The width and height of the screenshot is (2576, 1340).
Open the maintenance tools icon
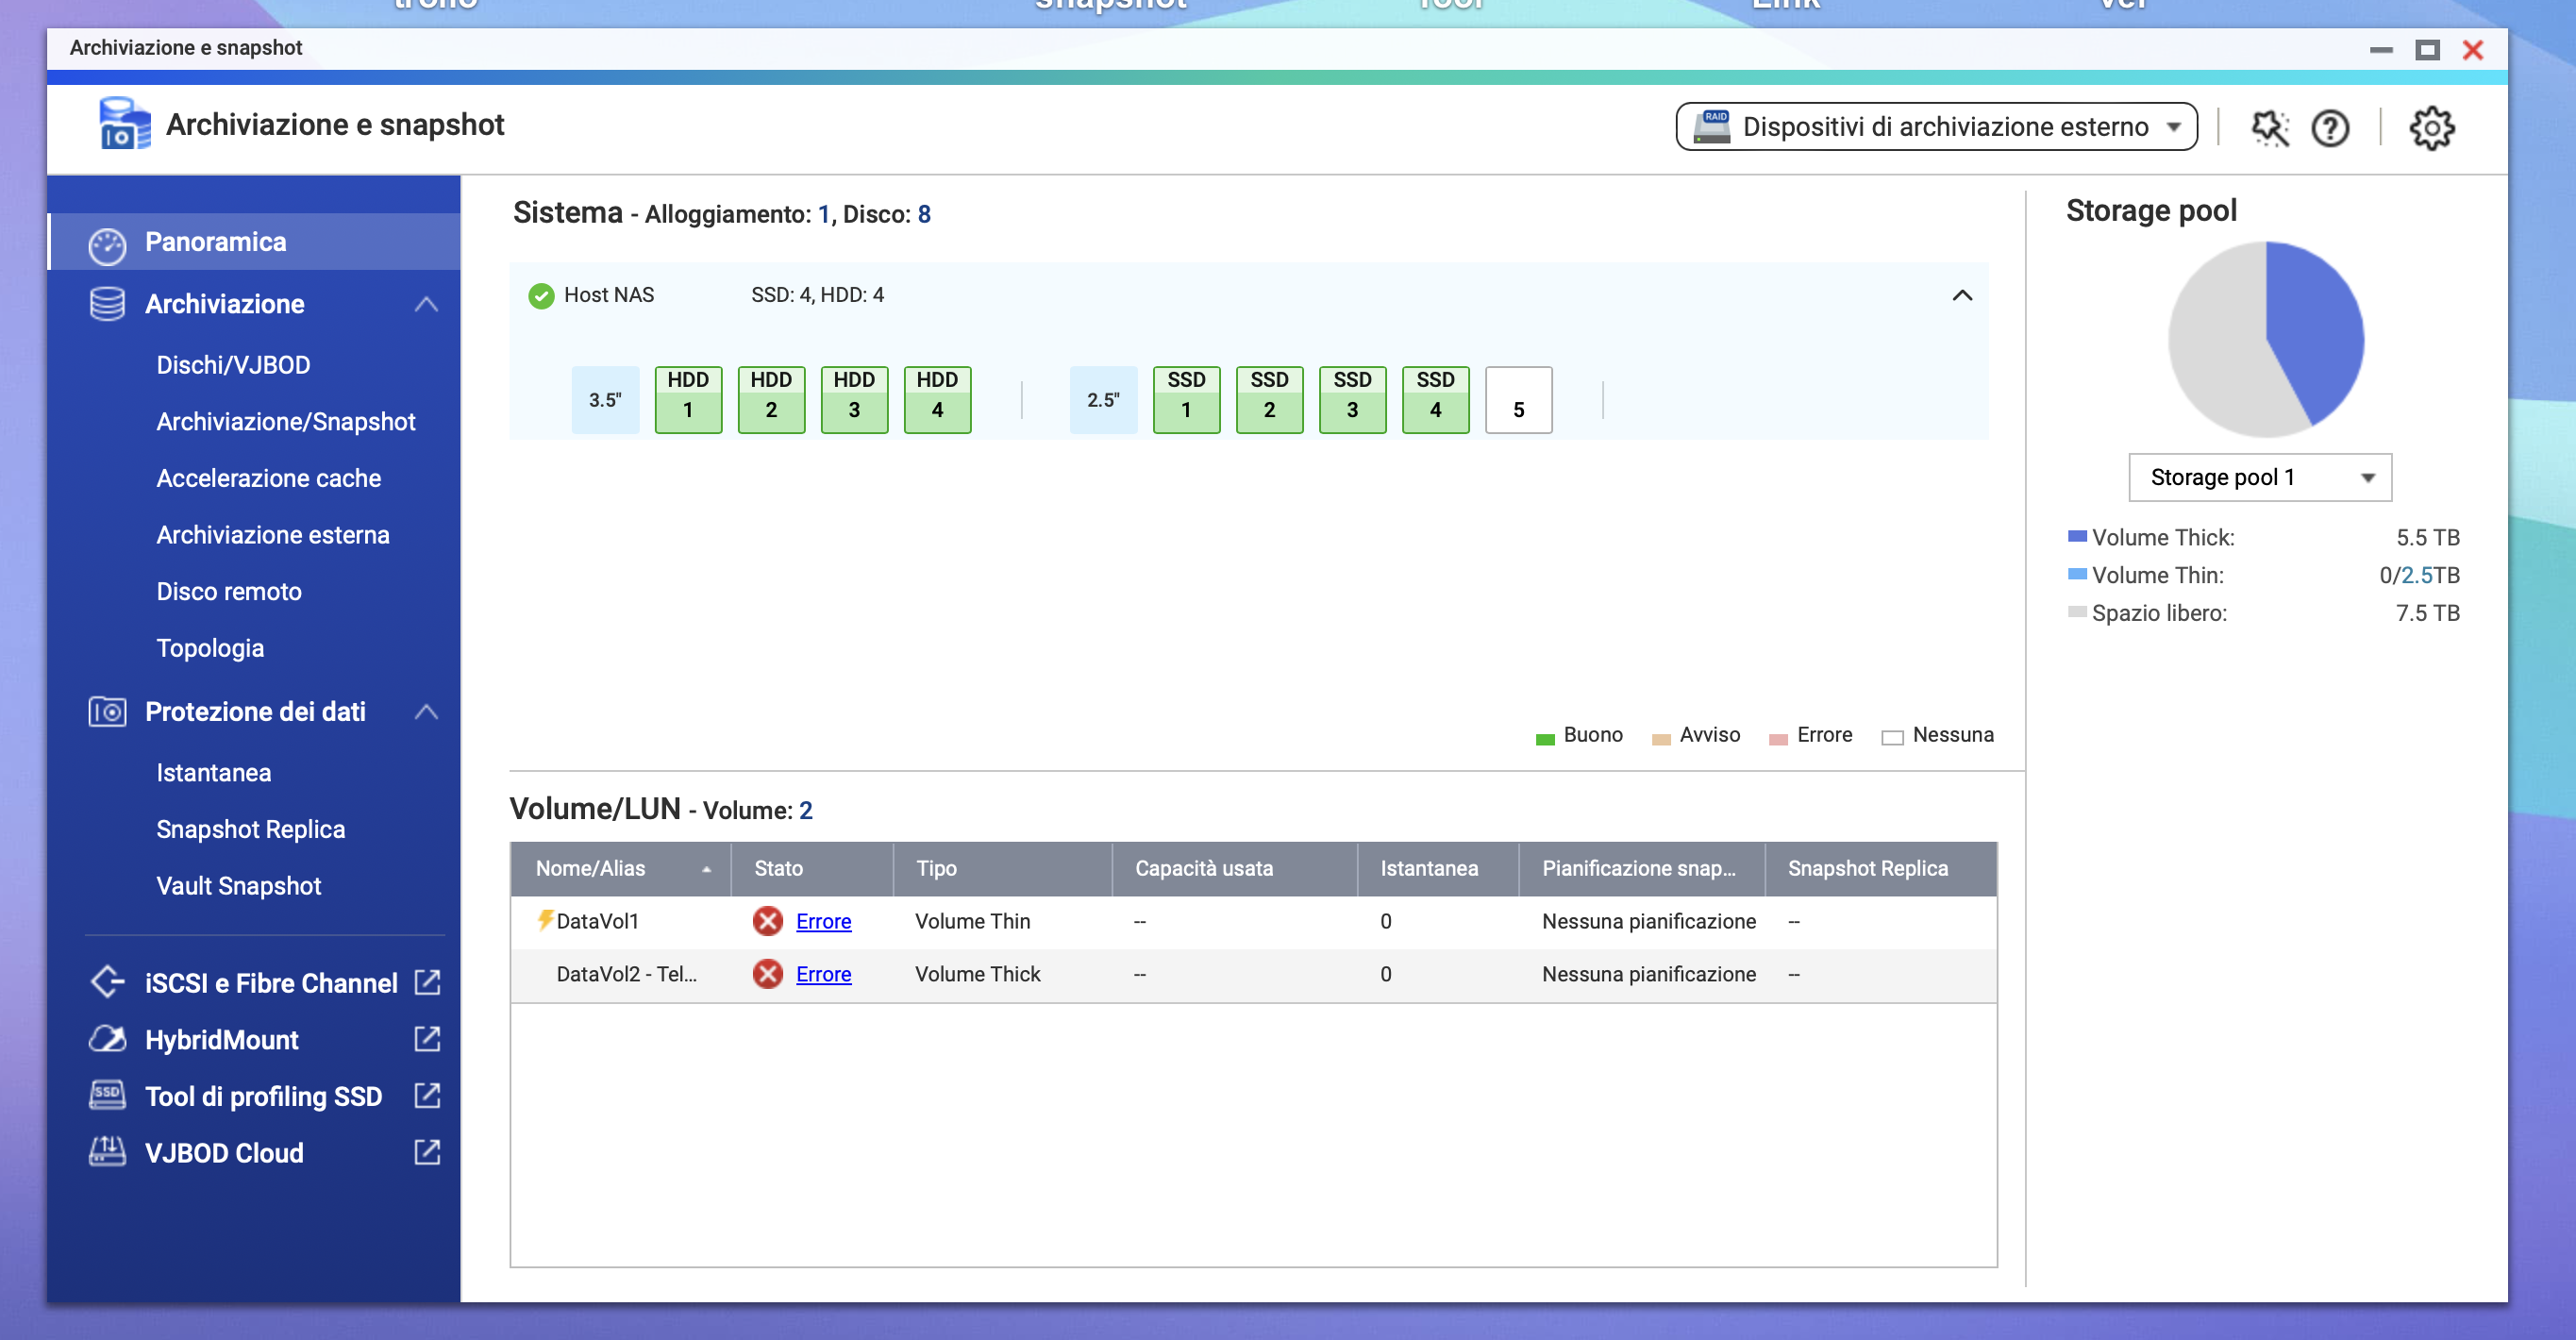[x=2269, y=128]
